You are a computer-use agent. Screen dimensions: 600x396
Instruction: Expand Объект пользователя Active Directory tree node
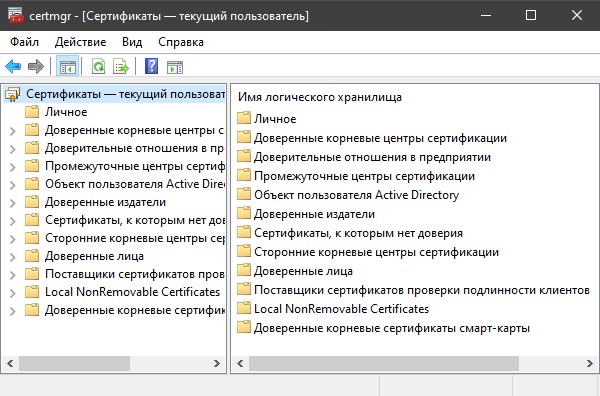[x=13, y=185]
